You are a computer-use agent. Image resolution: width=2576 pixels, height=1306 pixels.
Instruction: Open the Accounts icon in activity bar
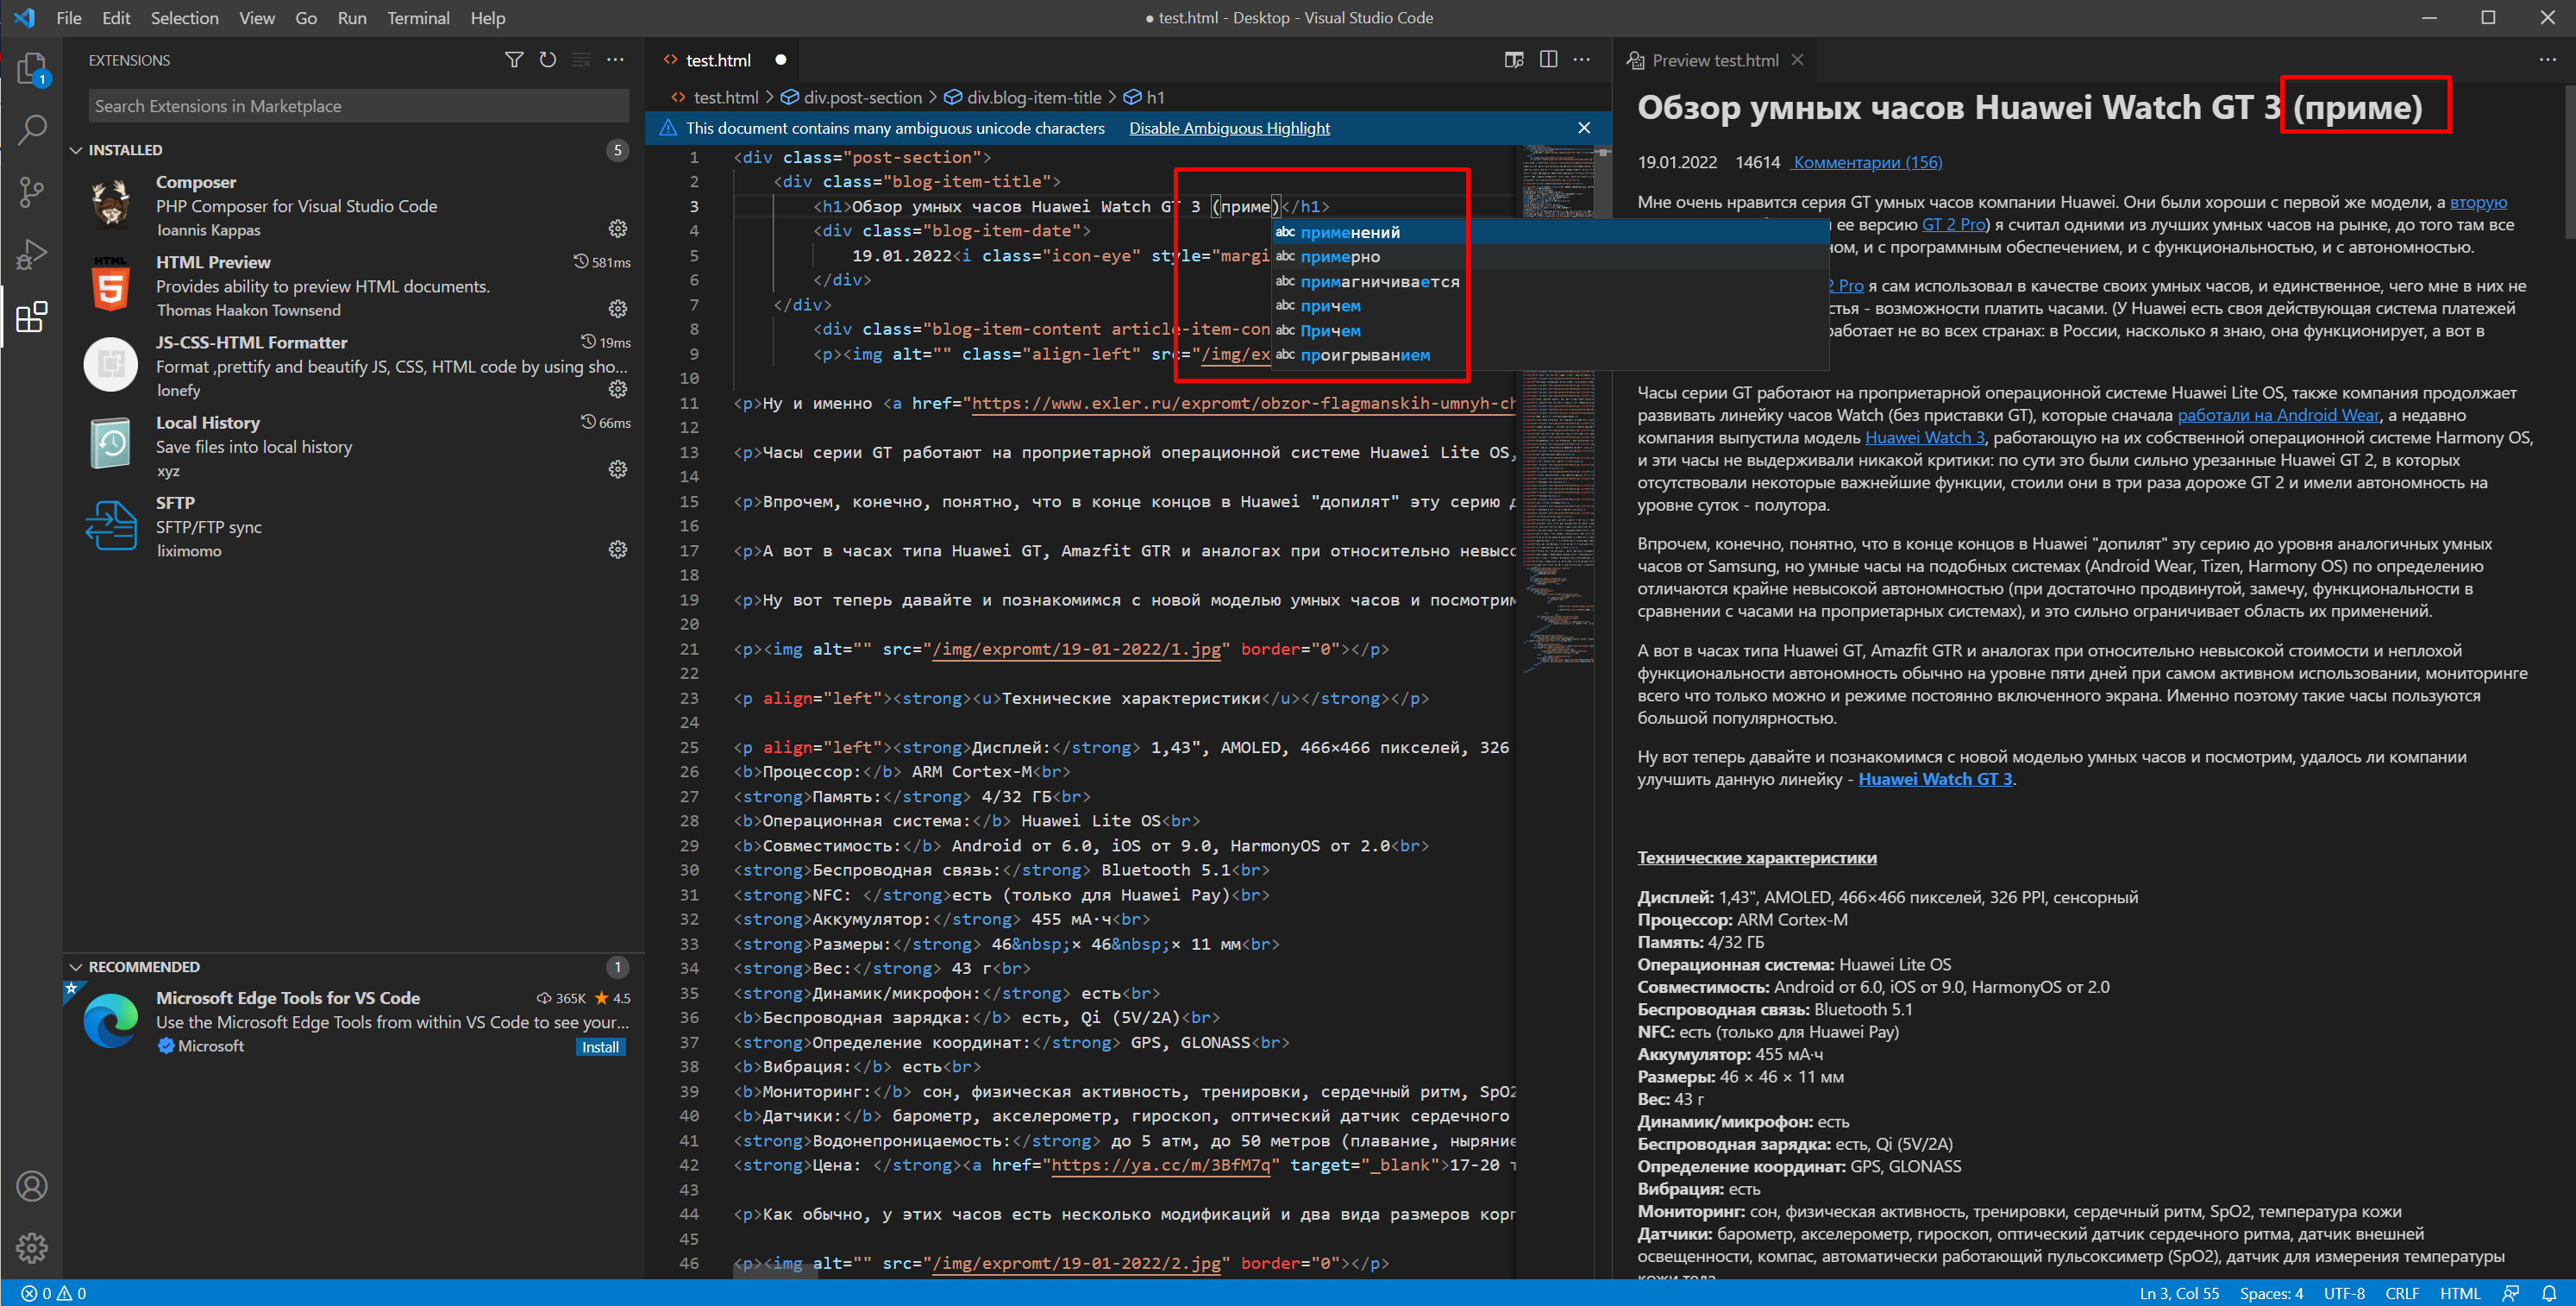click(x=31, y=1186)
